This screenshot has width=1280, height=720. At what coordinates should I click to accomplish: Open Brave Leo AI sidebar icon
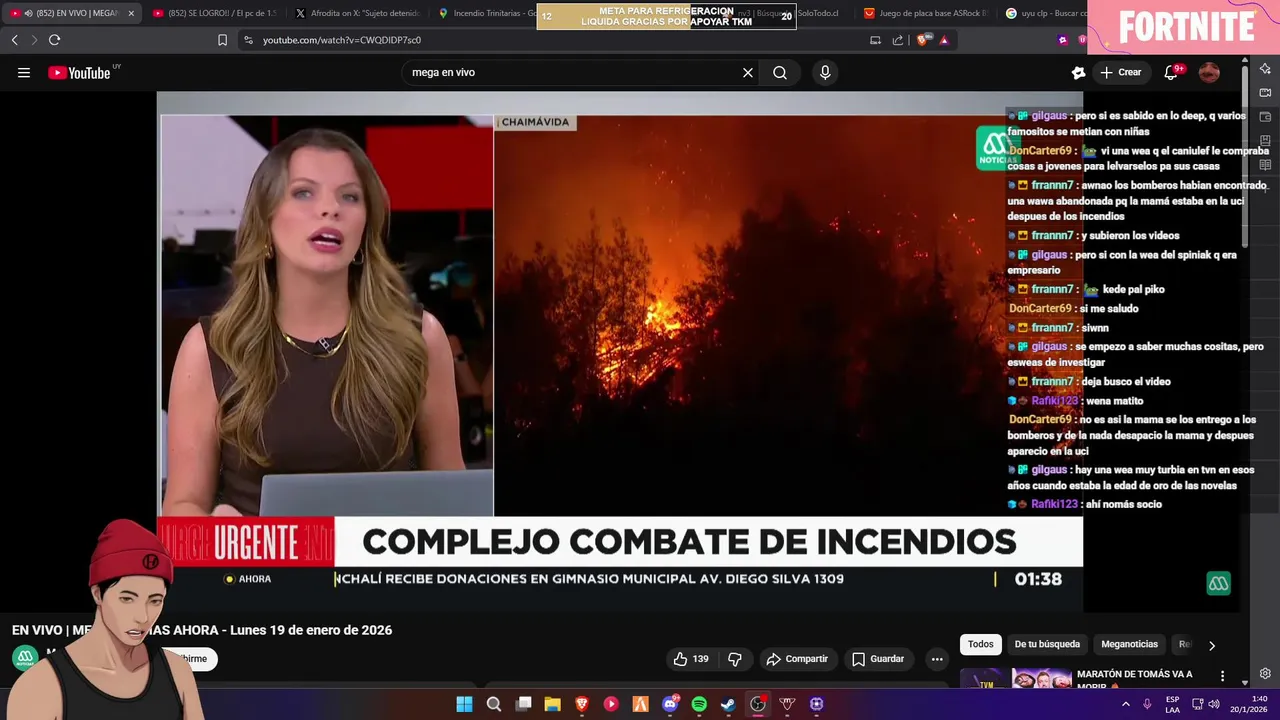pos(1265,68)
